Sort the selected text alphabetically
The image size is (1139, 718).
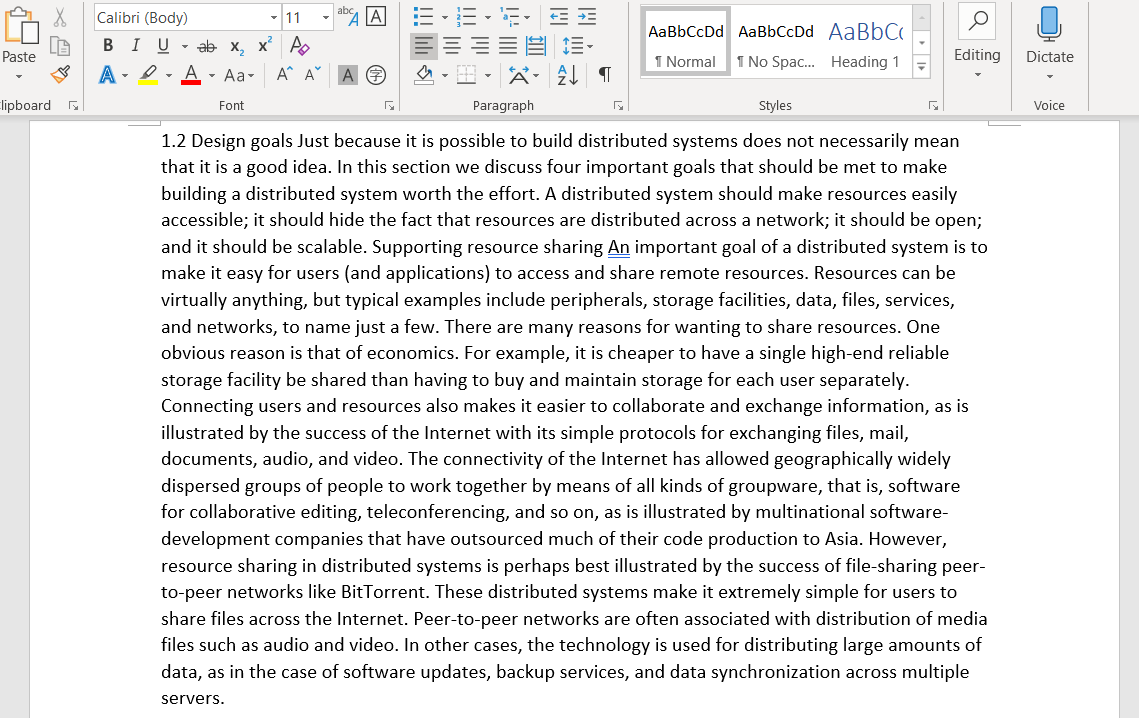[x=567, y=75]
